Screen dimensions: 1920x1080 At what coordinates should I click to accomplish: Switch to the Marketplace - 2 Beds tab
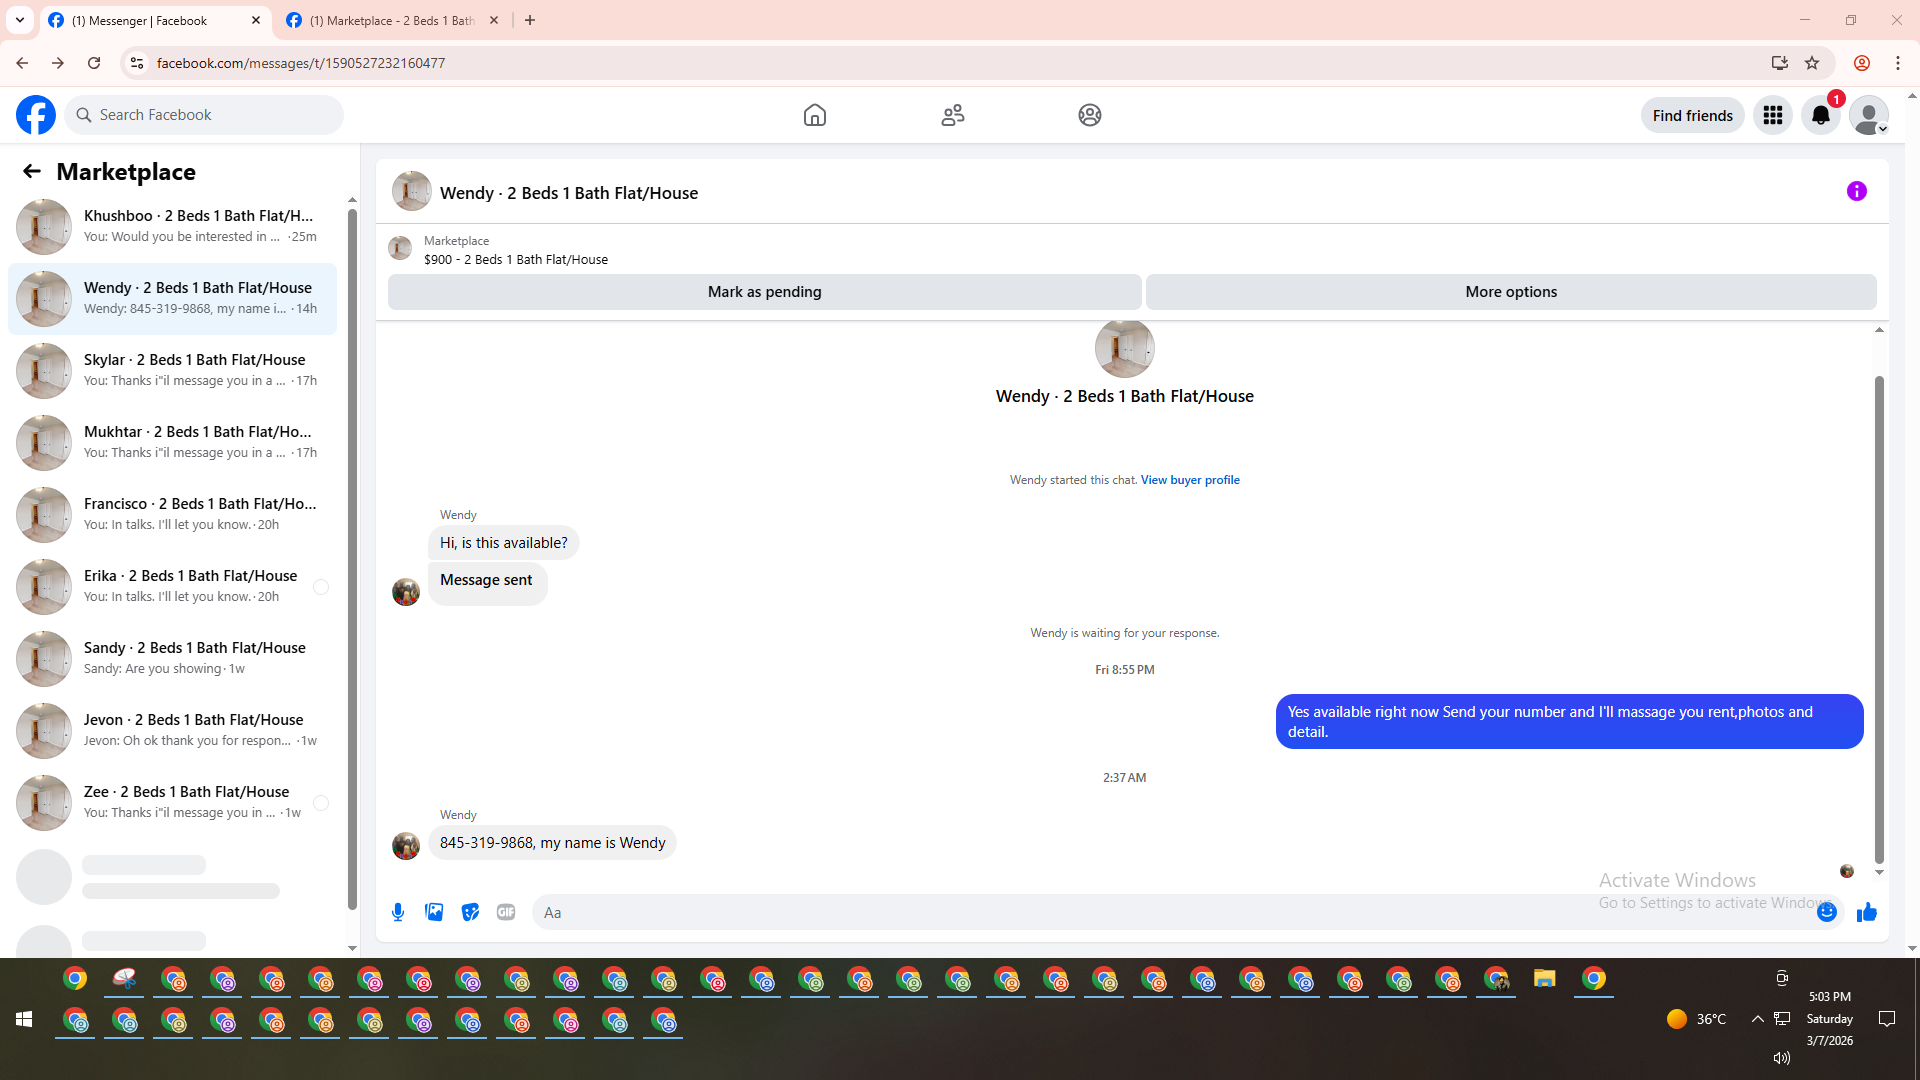pyautogui.click(x=393, y=20)
